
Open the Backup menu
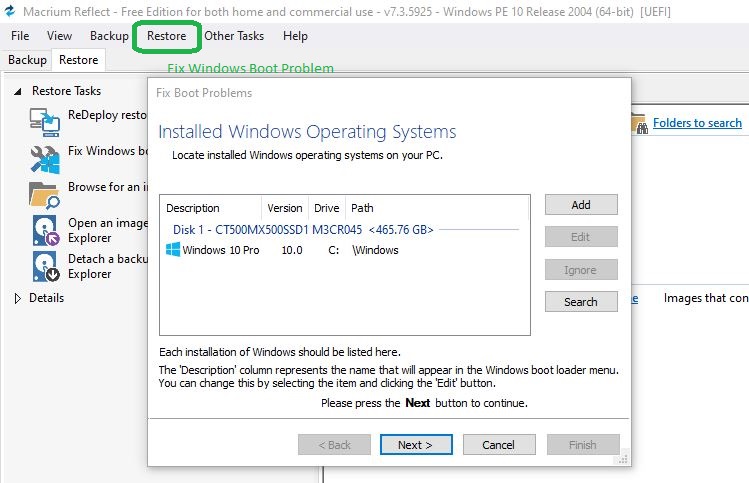click(x=109, y=36)
